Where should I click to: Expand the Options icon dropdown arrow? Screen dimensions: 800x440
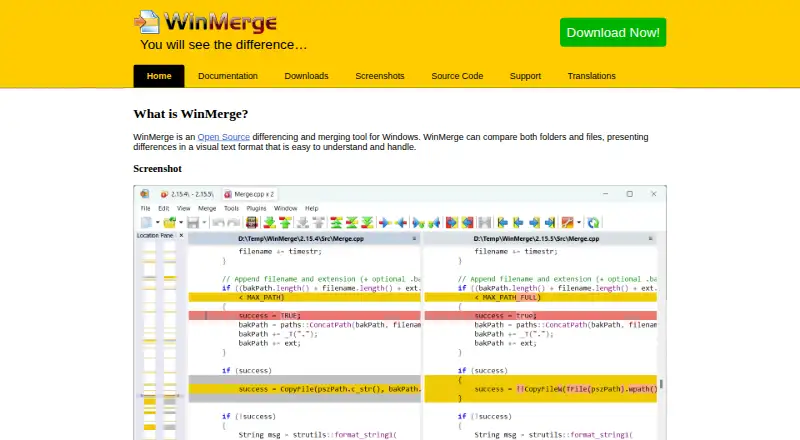(x=579, y=223)
